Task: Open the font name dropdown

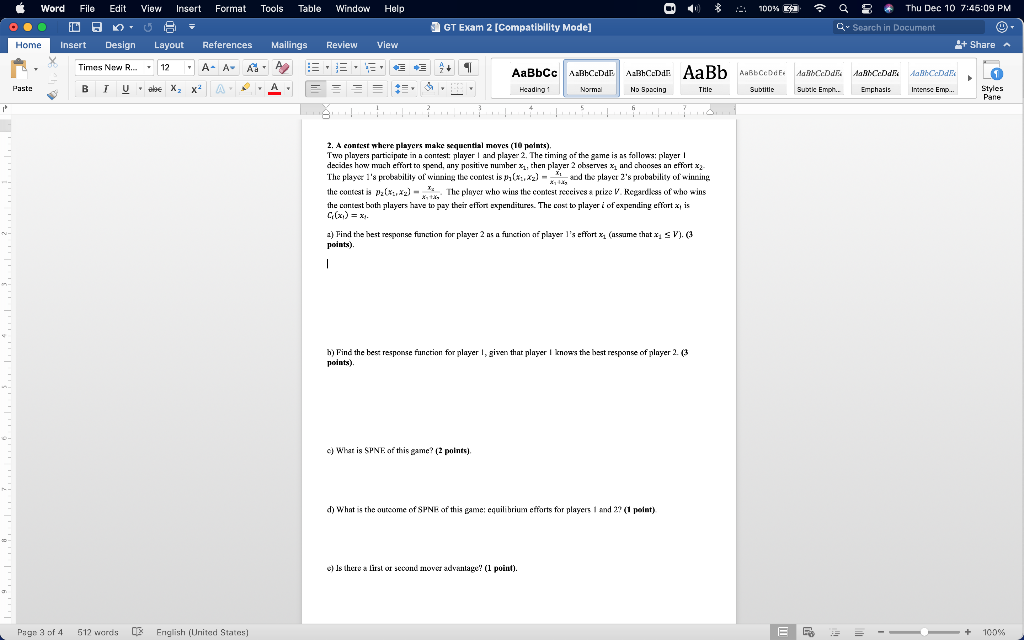Action: [x=149, y=67]
